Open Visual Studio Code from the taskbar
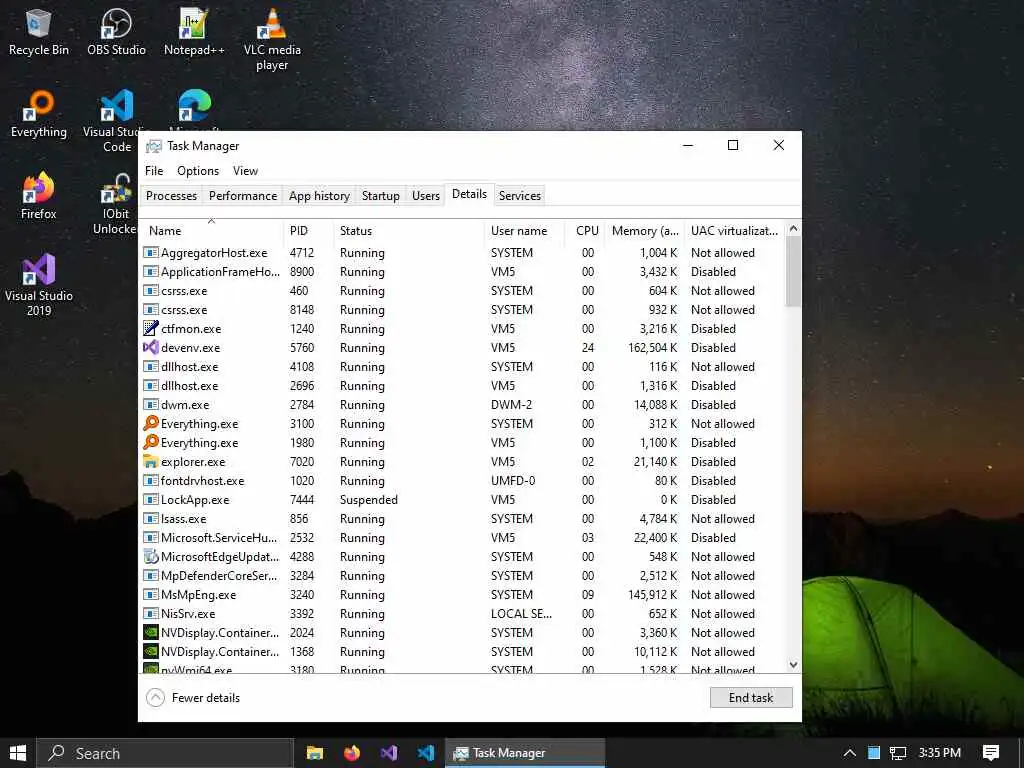 426,753
